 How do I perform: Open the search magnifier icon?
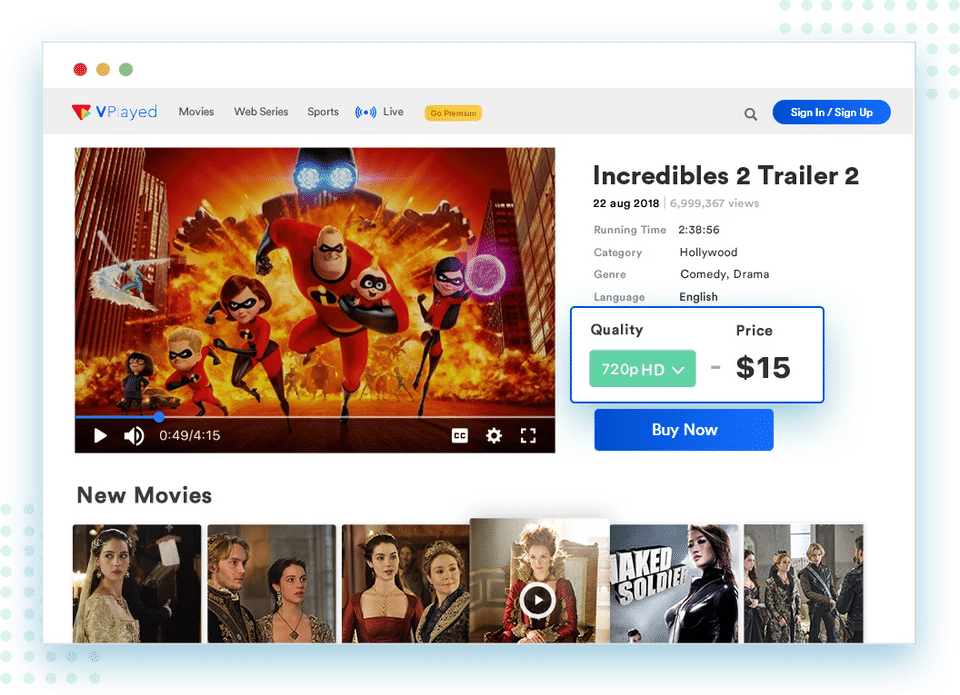click(x=751, y=114)
